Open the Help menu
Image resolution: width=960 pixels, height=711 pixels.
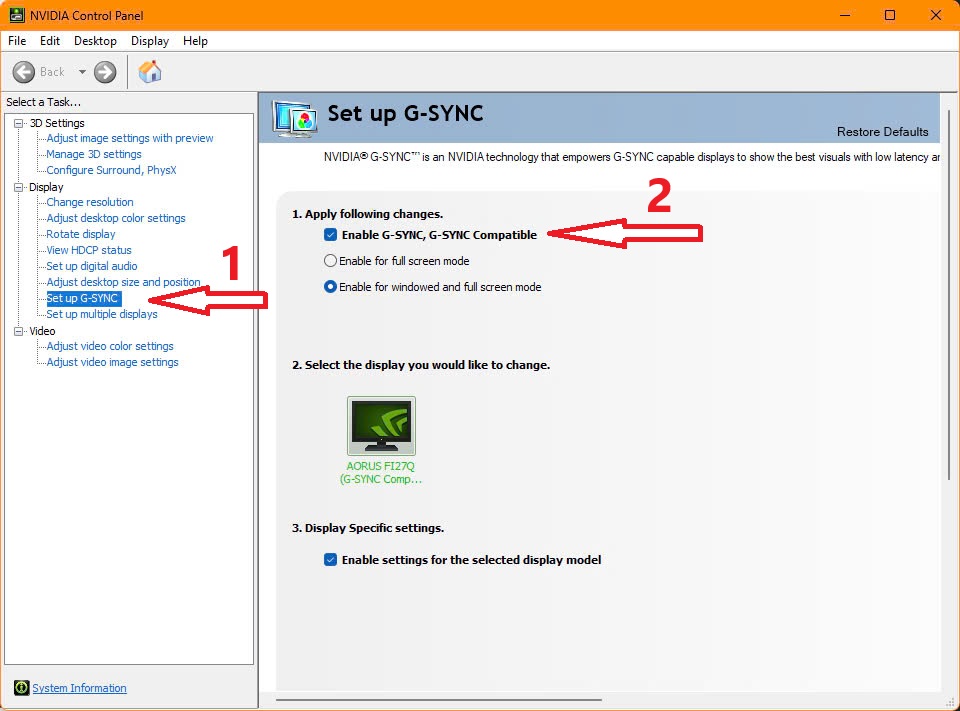195,40
